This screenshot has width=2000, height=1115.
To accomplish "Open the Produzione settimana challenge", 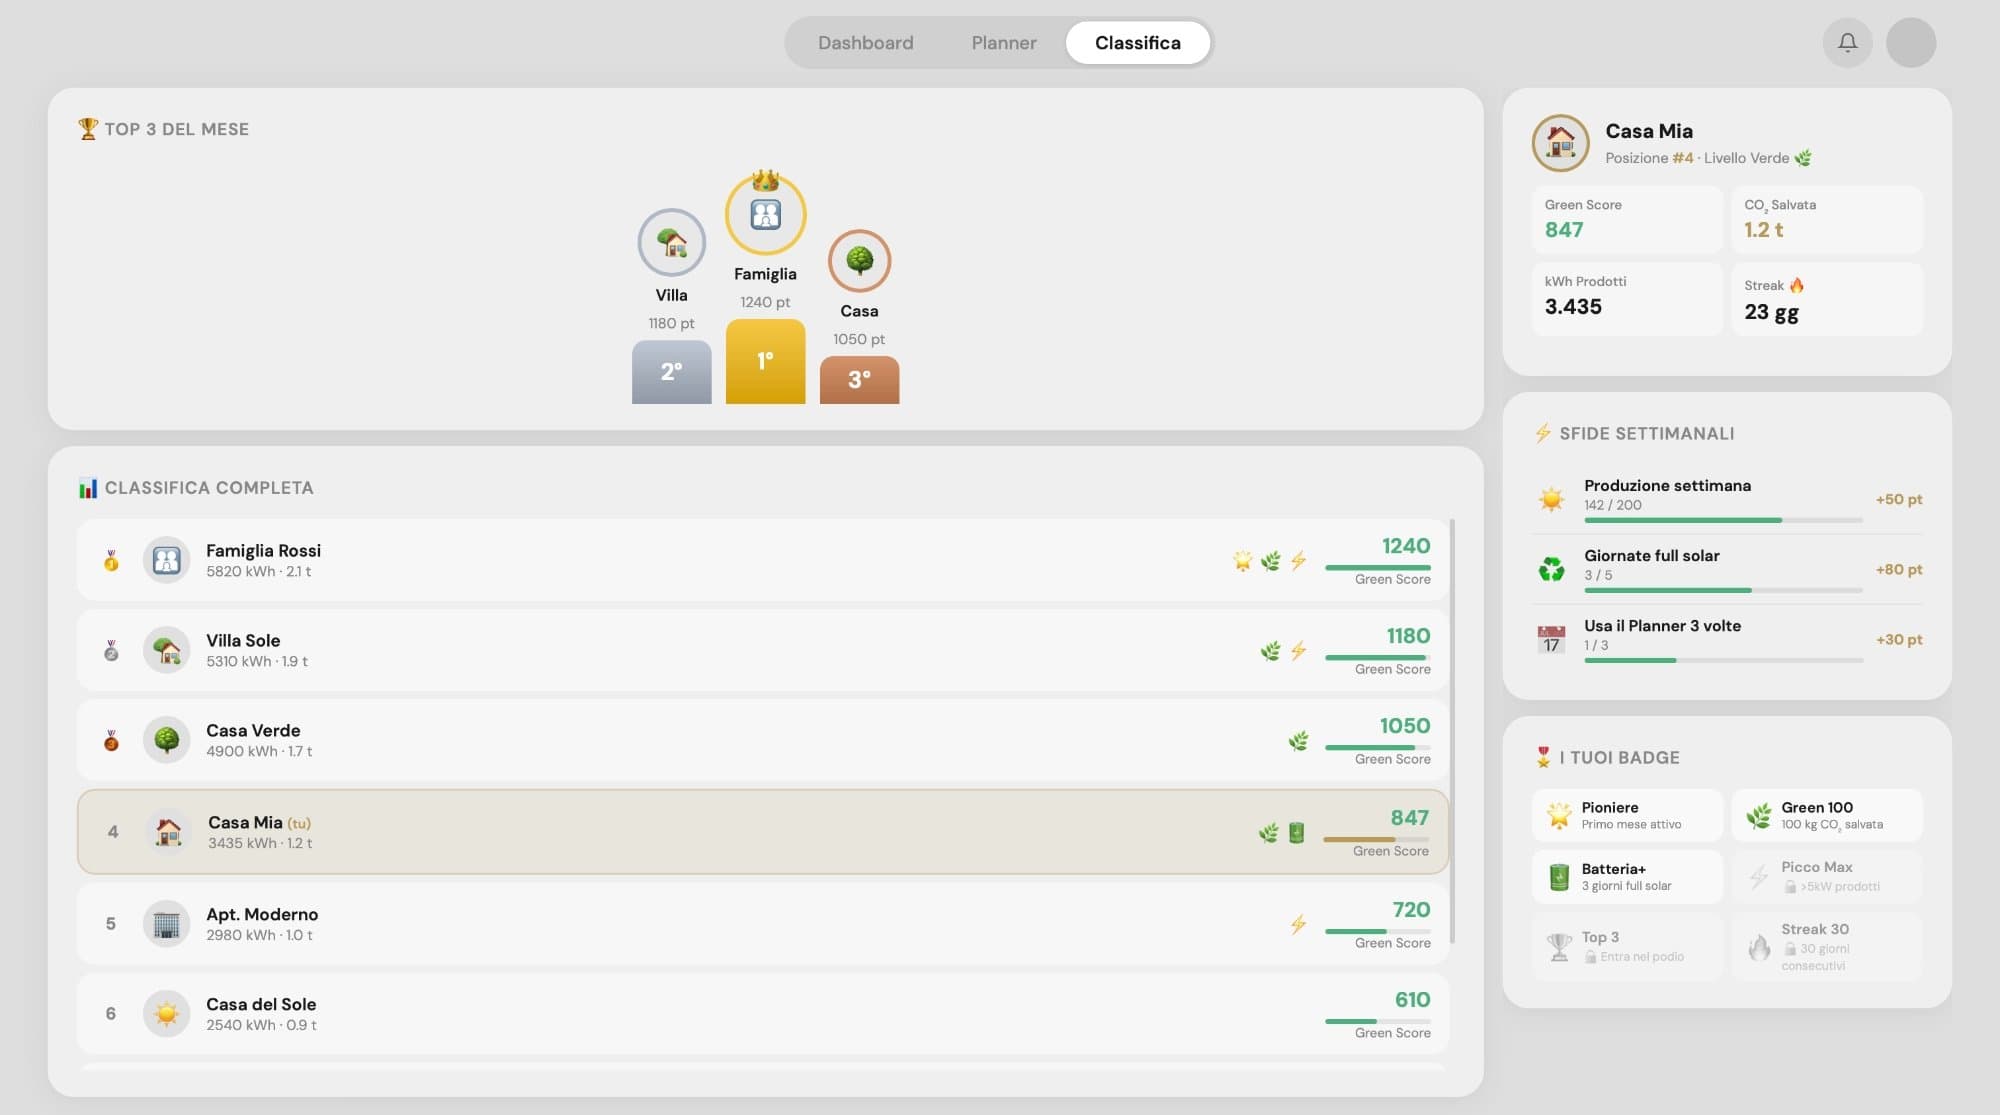I will pyautogui.click(x=1727, y=499).
